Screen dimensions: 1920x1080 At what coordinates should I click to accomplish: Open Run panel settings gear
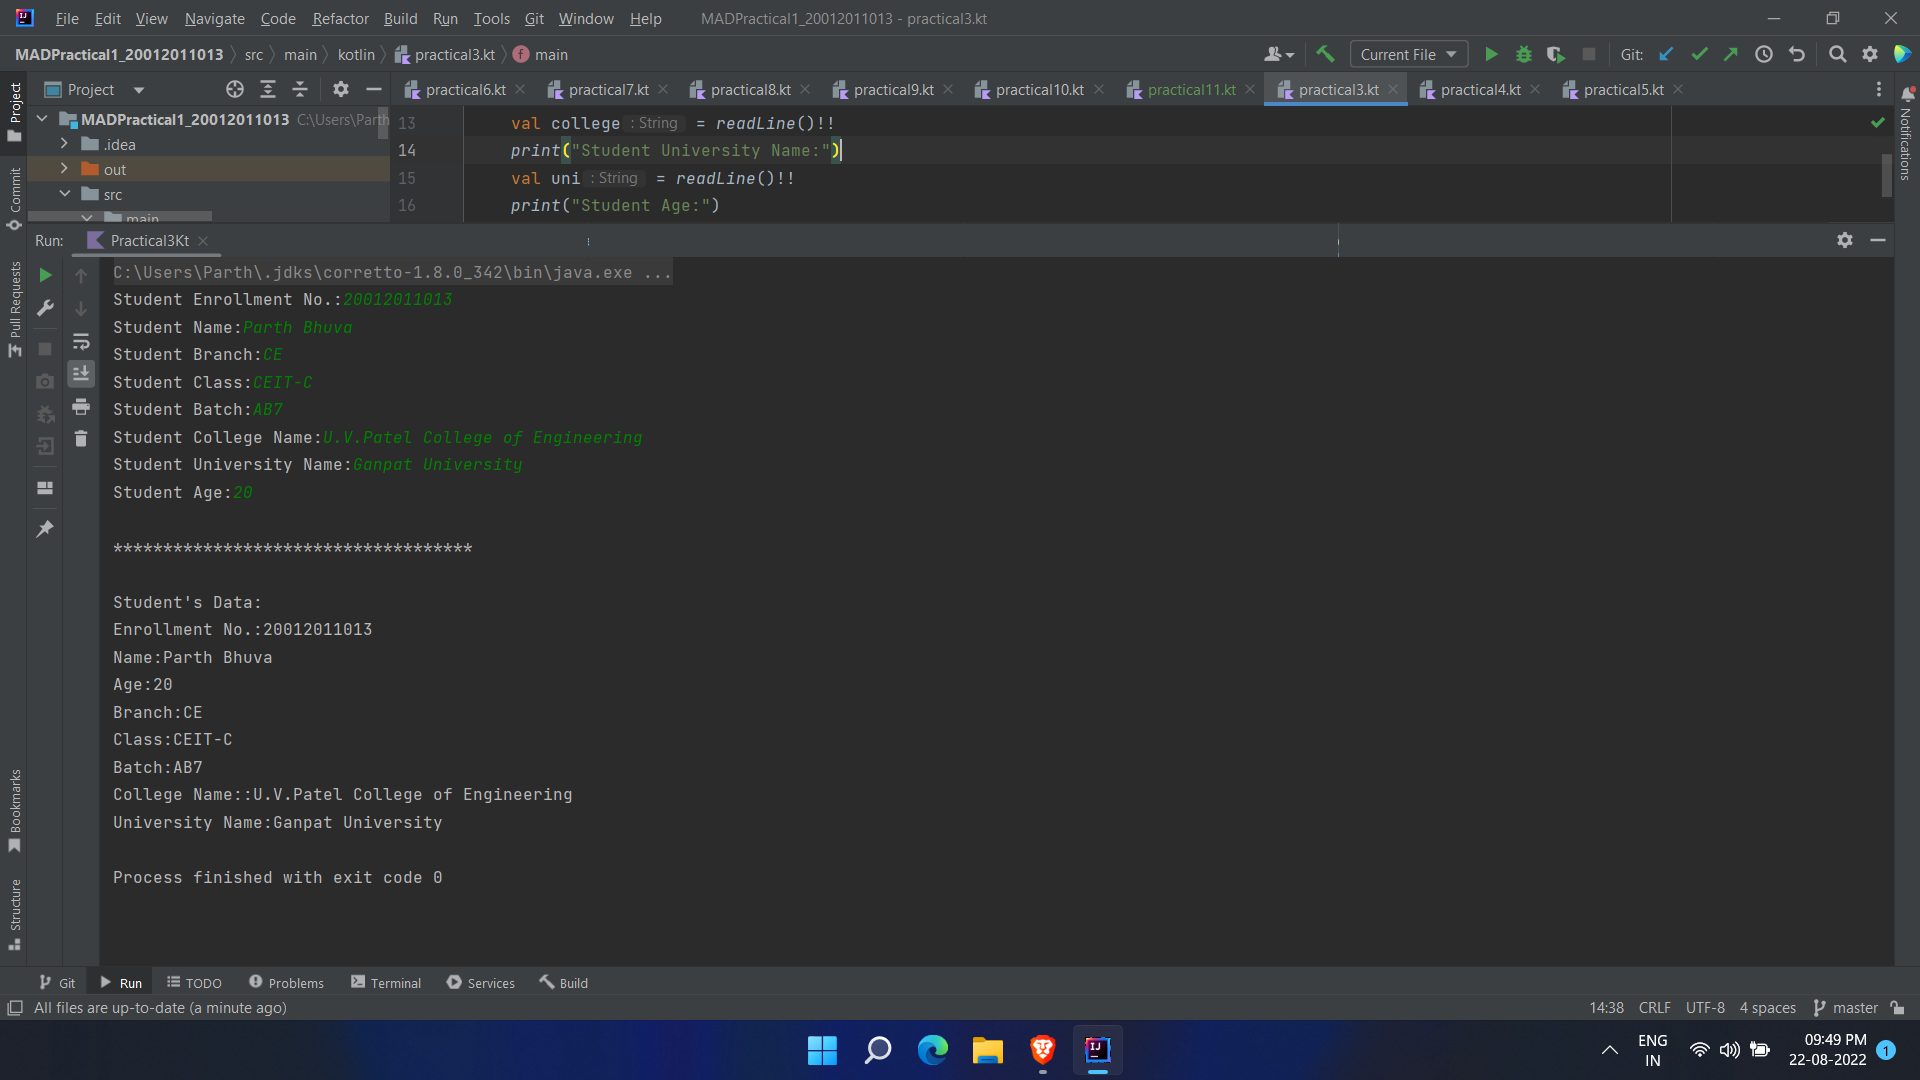[1845, 240]
